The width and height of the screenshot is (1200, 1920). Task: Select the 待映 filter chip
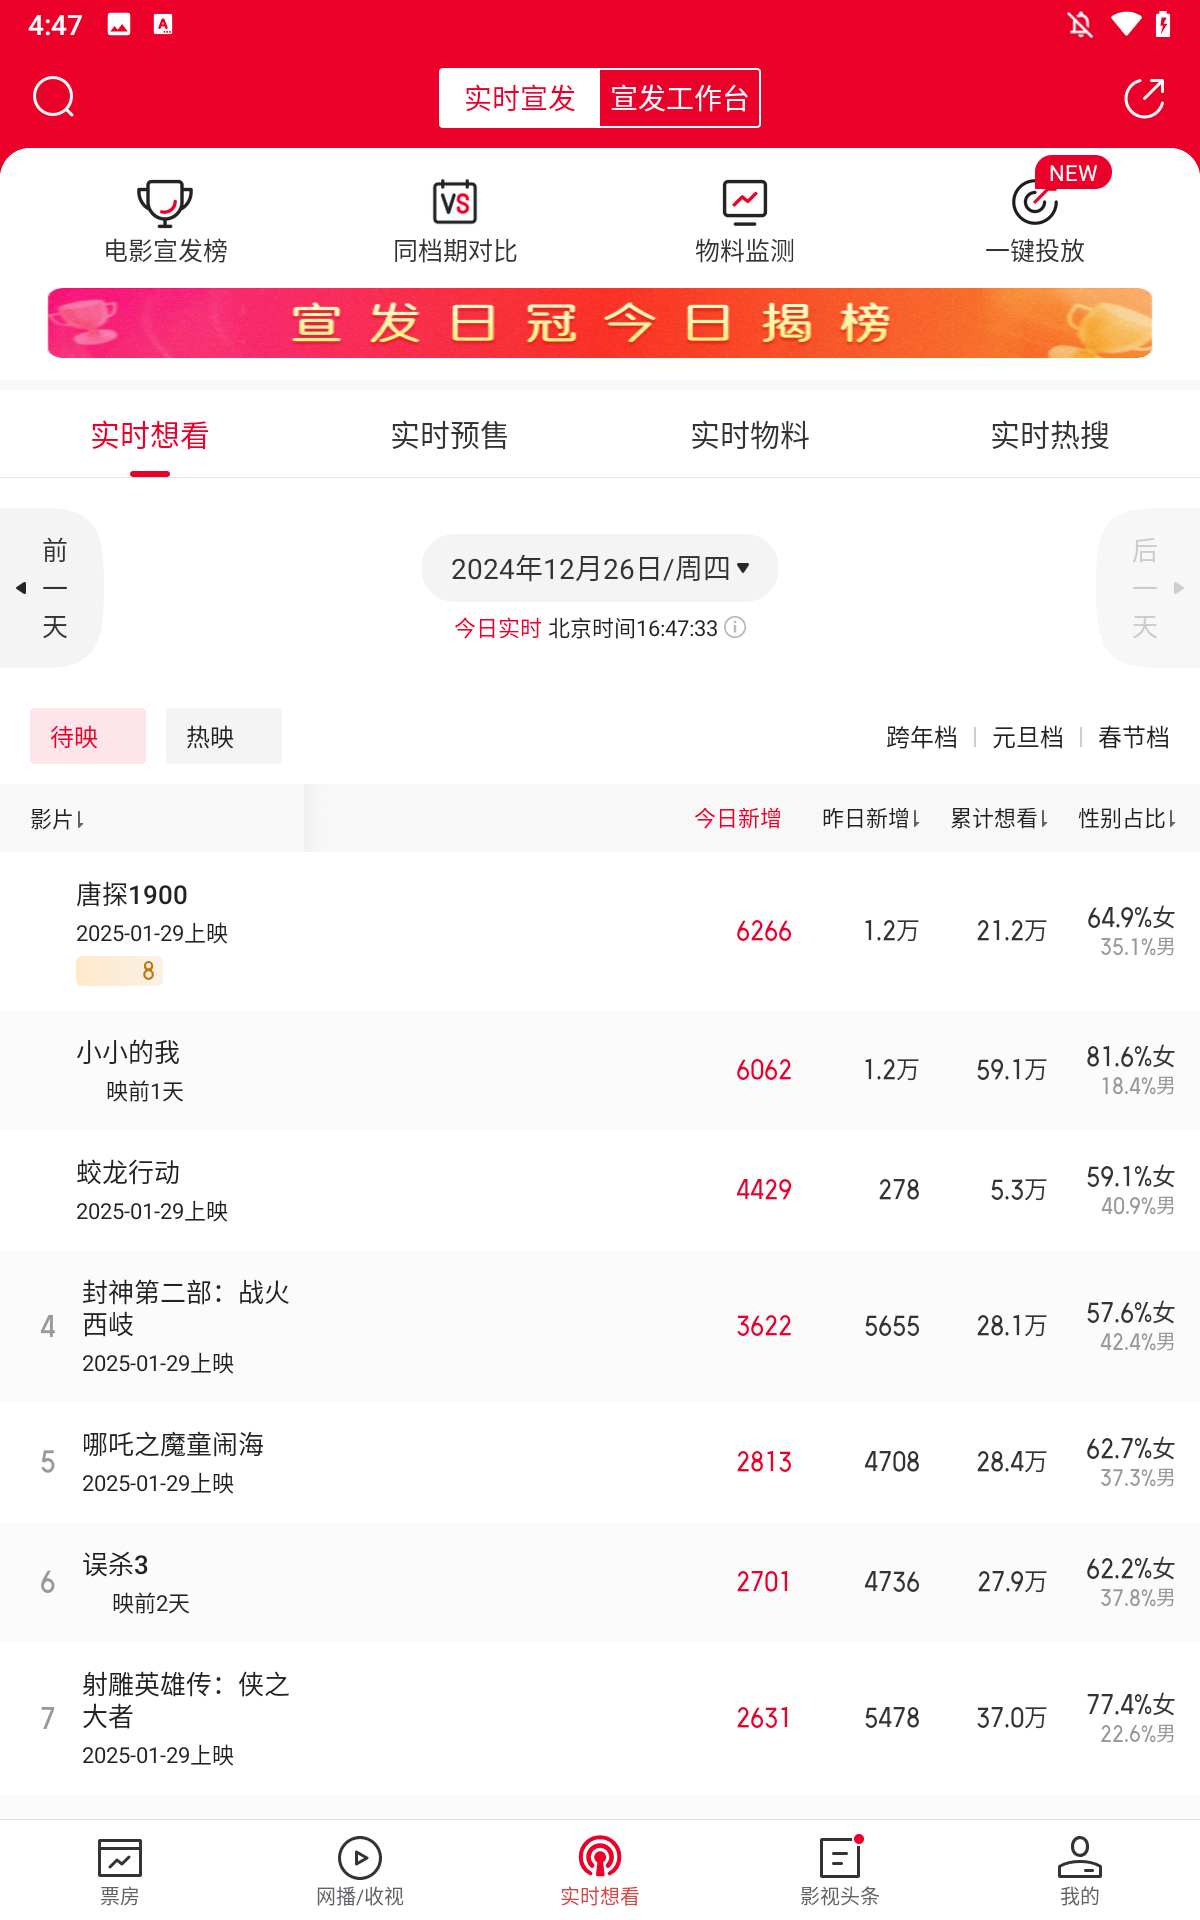[x=88, y=737]
